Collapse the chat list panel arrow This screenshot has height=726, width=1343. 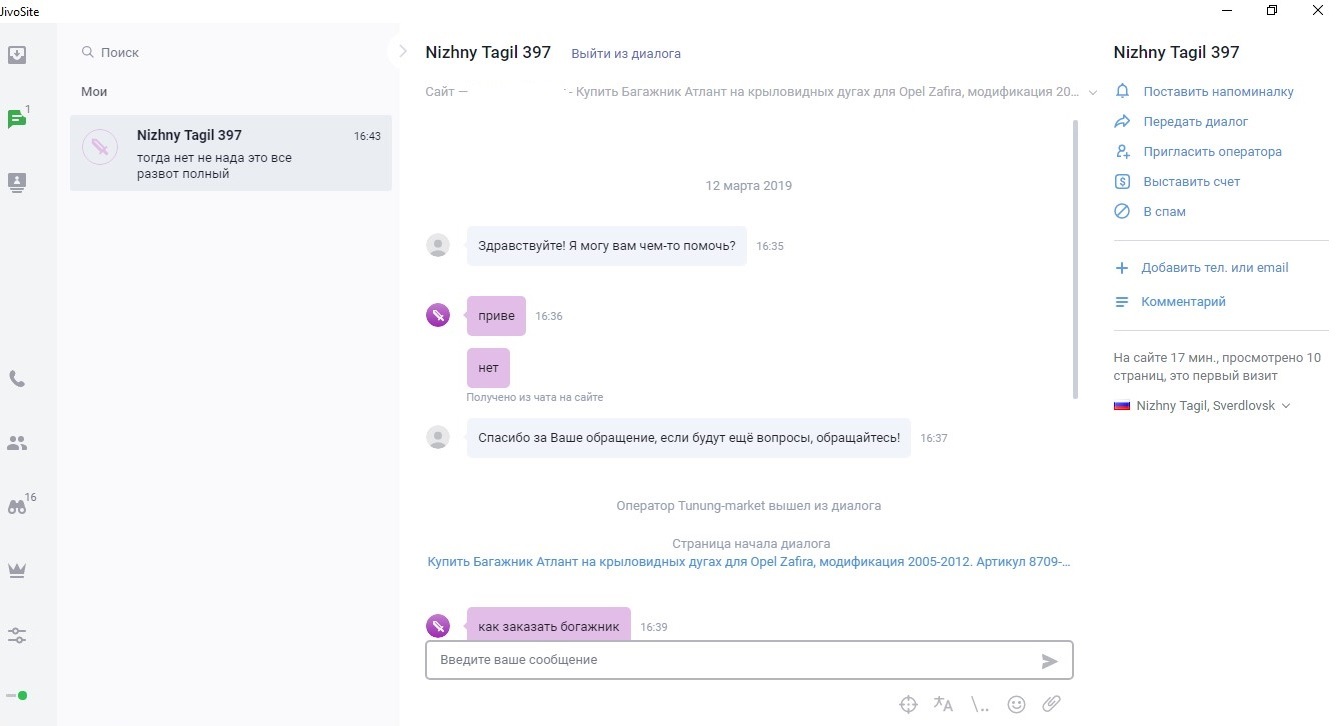pyautogui.click(x=403, y=51)
